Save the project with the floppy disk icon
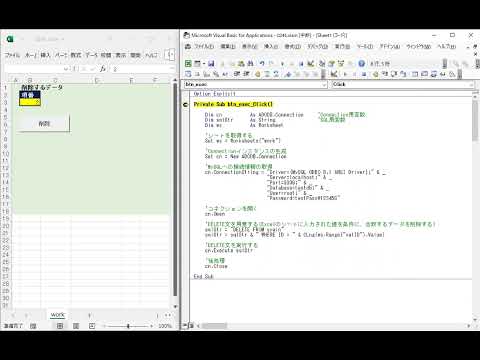Screen dimensions: 480x360 tap(211, 63)
